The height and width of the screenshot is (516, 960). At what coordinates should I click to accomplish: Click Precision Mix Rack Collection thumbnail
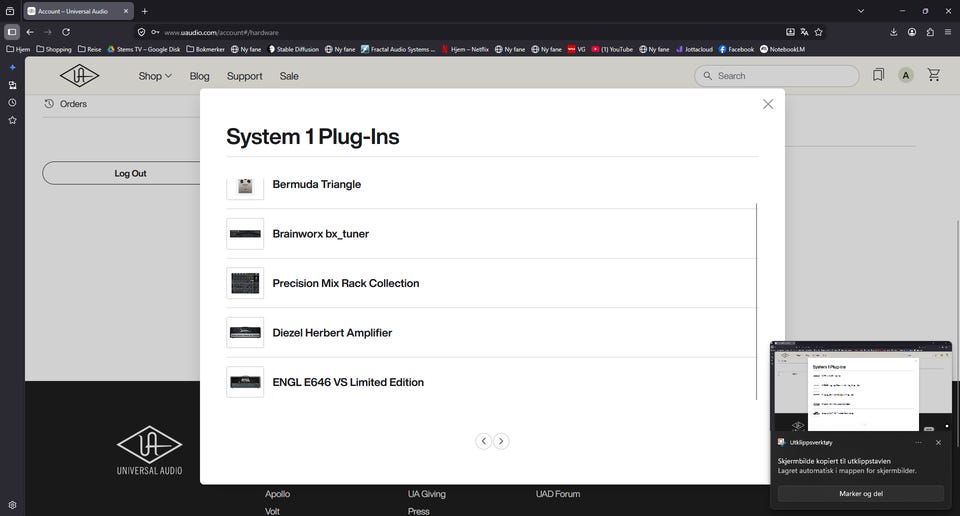245,283
